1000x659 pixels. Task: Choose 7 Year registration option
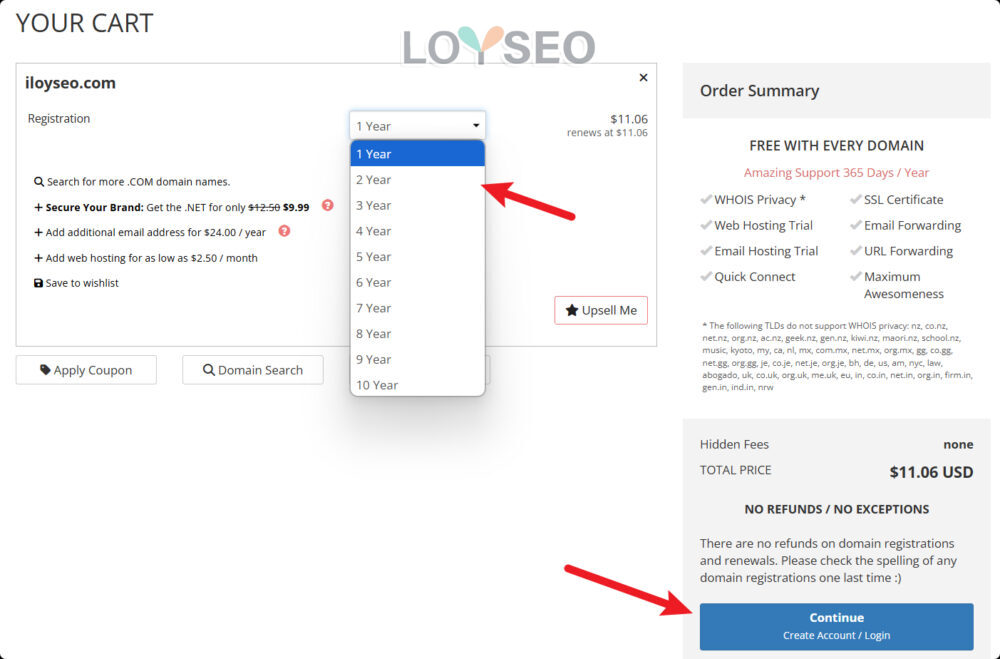pos(417,308)
